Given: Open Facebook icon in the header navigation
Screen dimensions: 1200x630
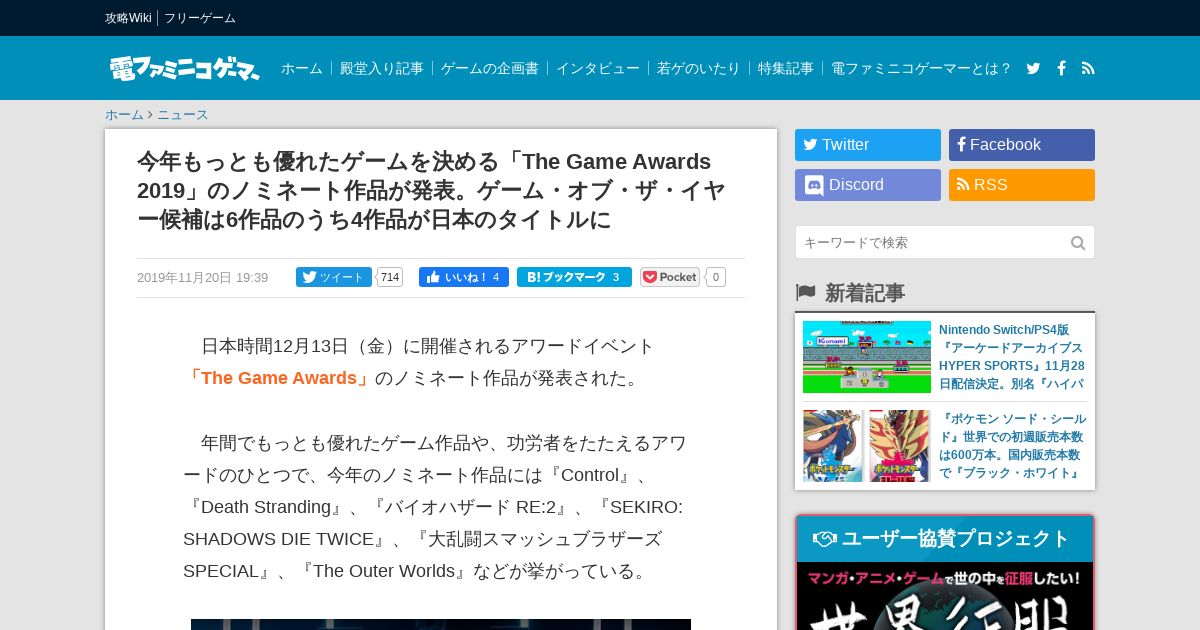Looking at the screenshot, I should click(x=1061, y=68).
